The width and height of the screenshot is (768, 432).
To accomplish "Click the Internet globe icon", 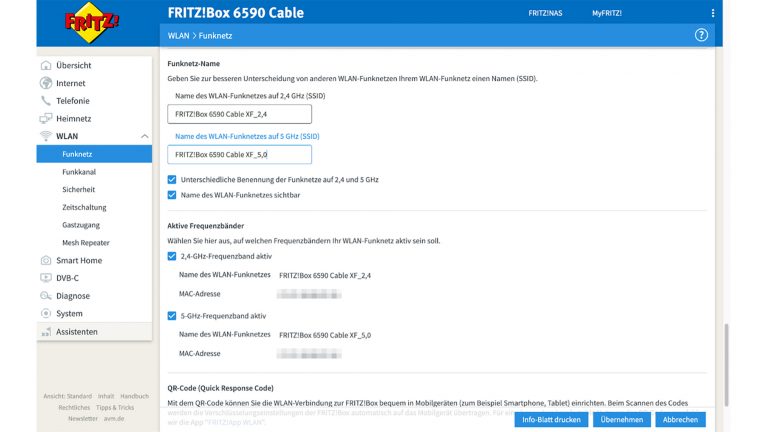I will (46, 83).
